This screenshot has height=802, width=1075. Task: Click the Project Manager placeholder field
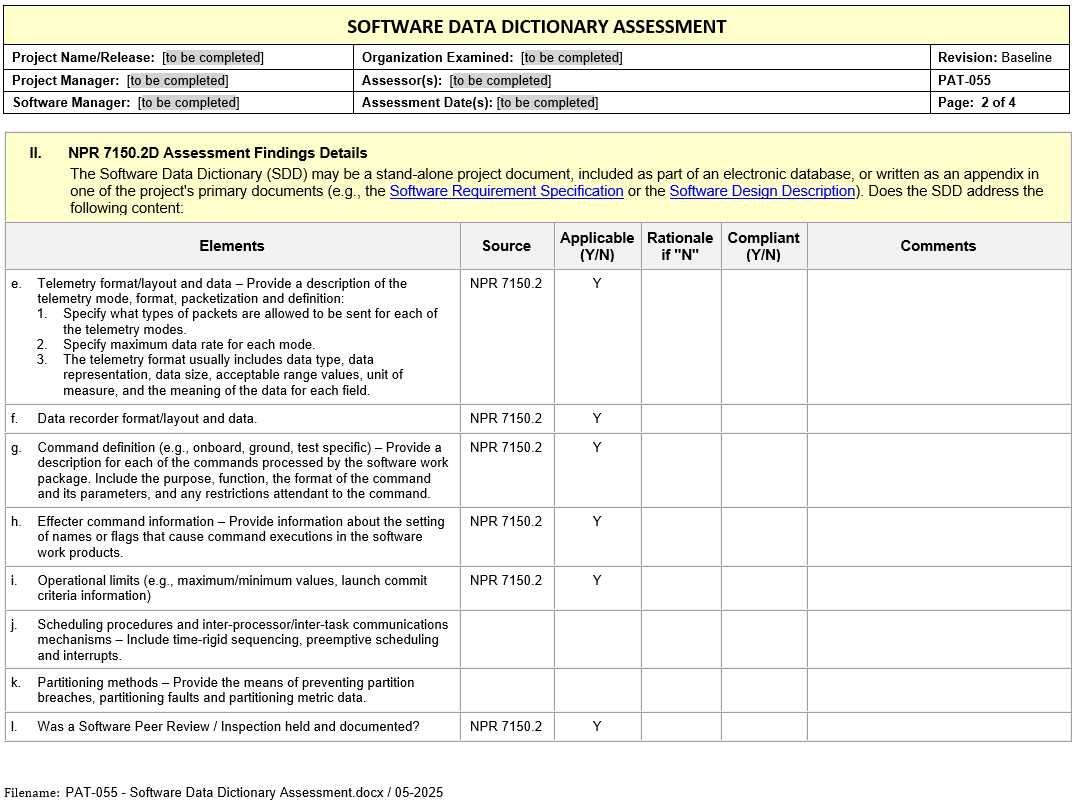click(177, 81)
